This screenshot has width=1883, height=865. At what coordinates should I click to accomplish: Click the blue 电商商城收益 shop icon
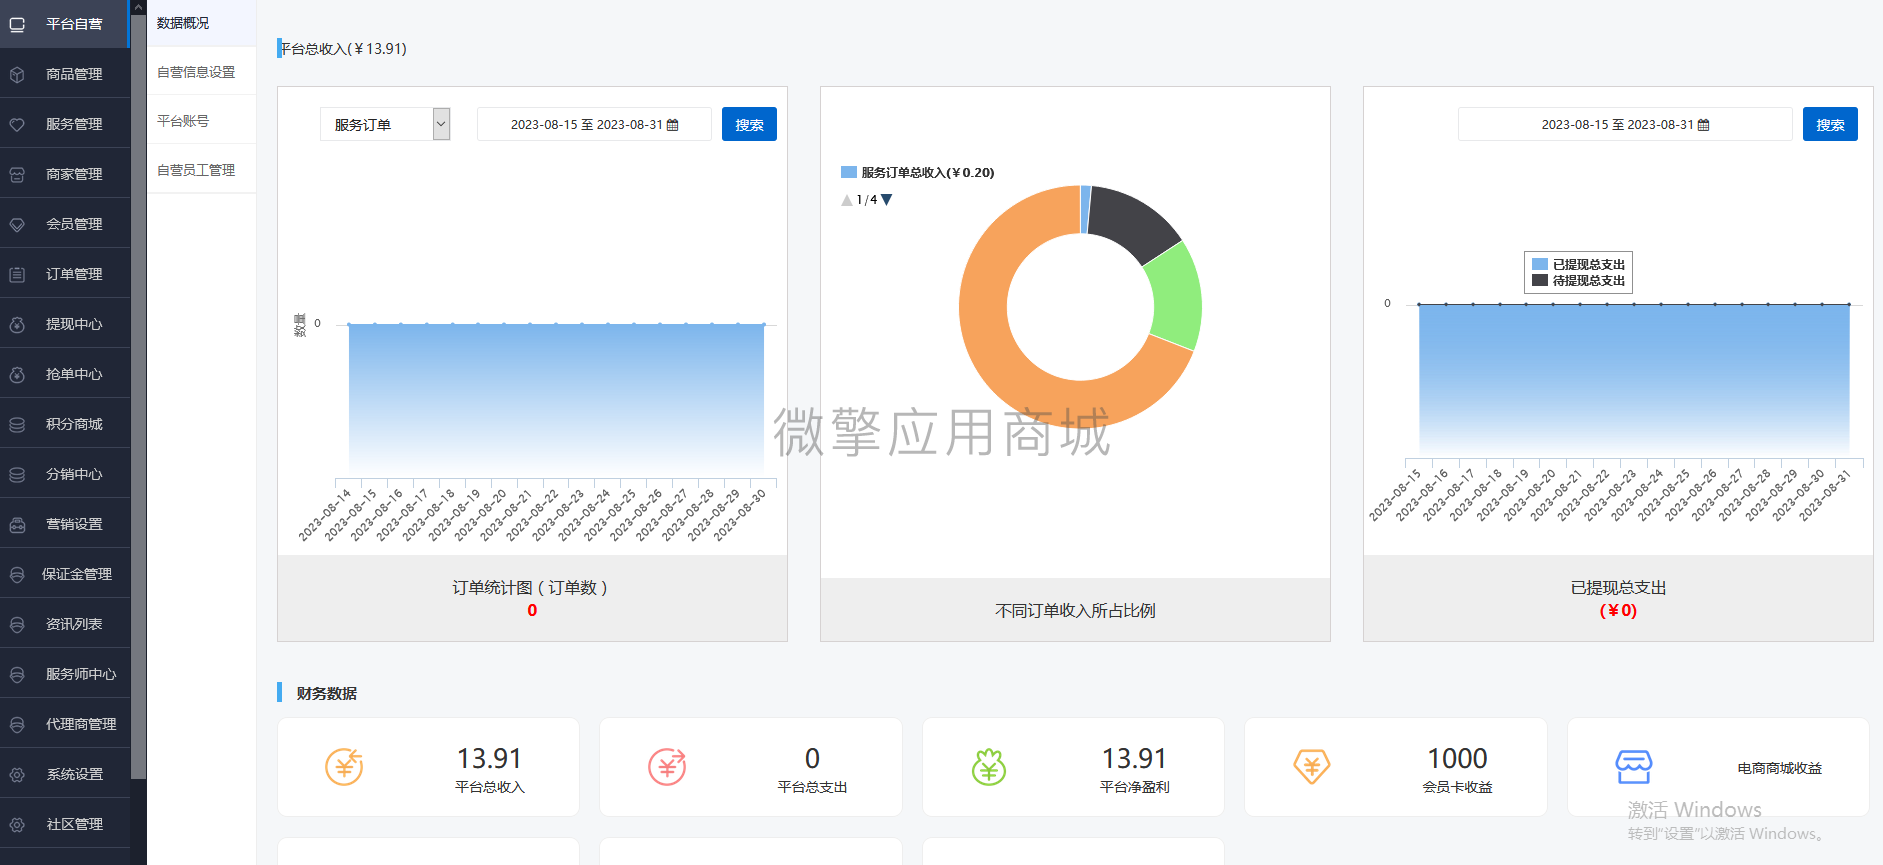click(1634, 767)
